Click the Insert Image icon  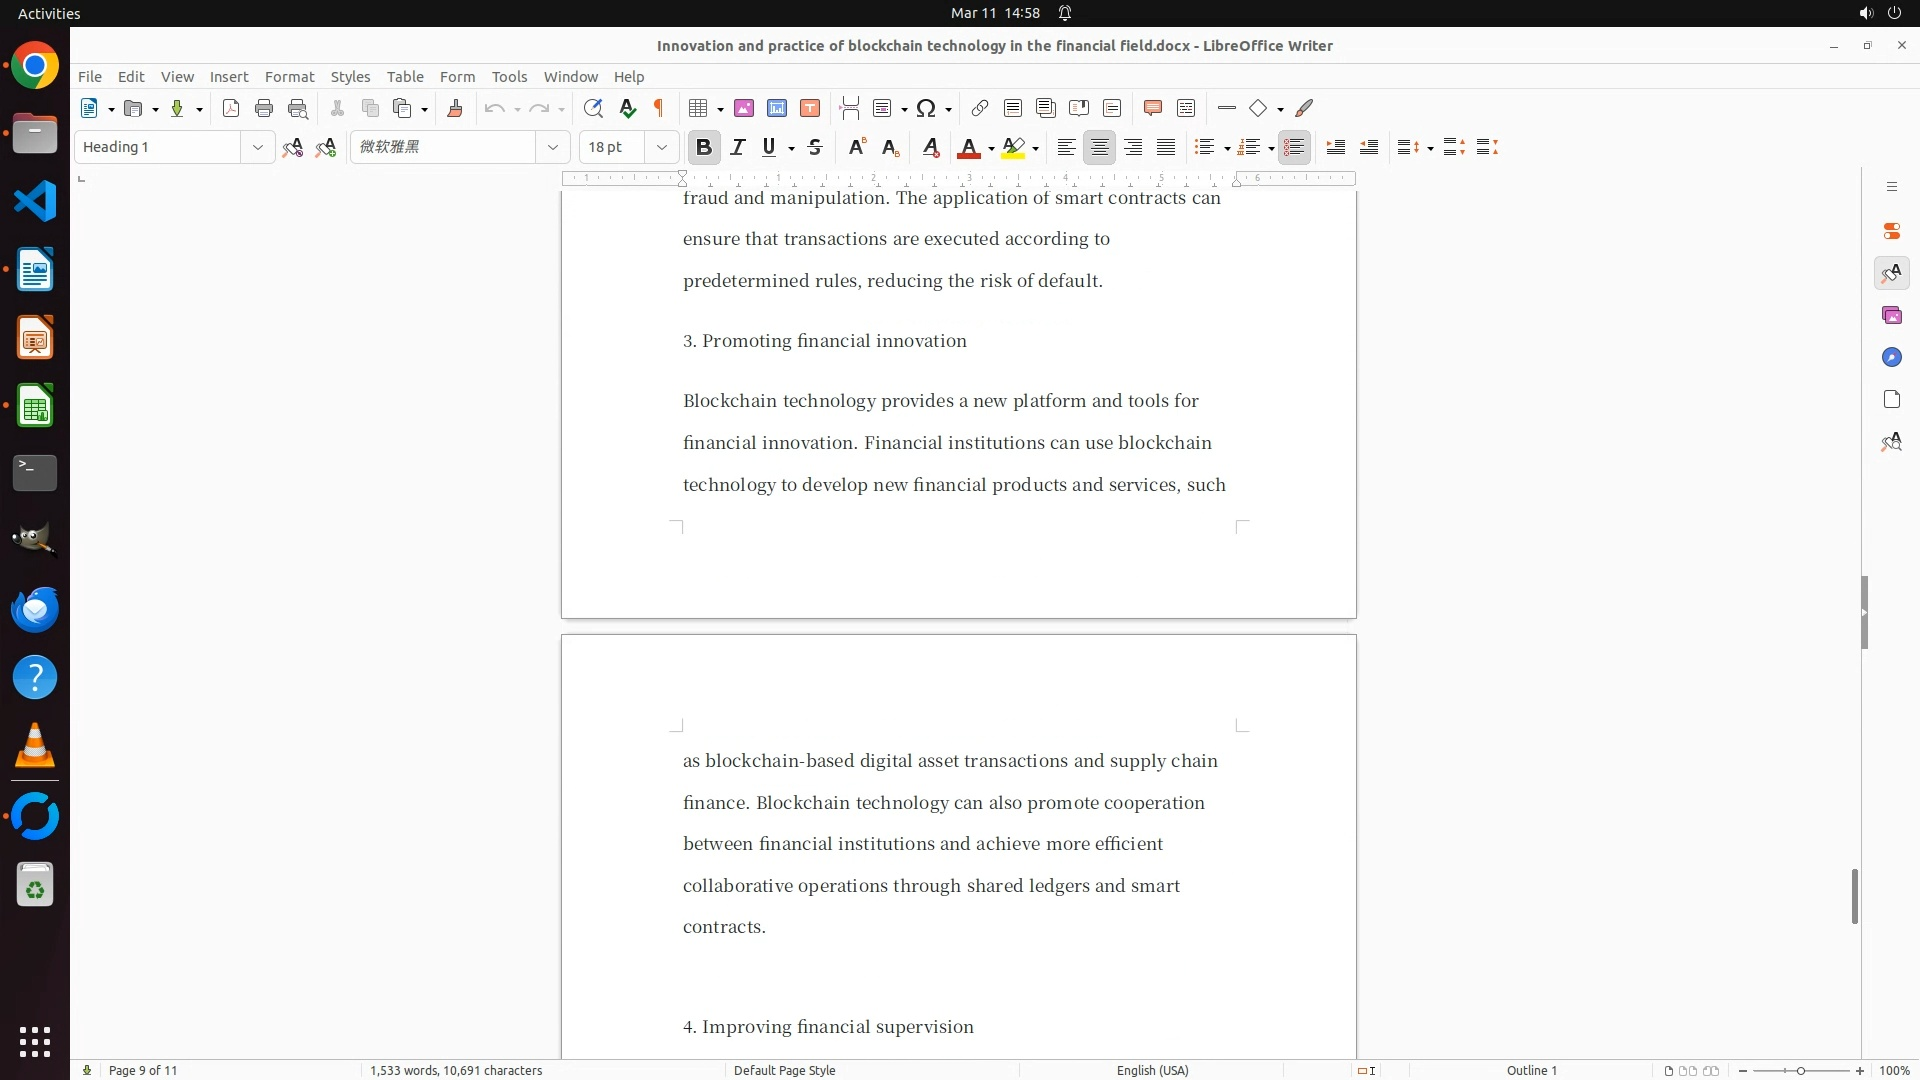pyautogui.click(x=744, y=109)
